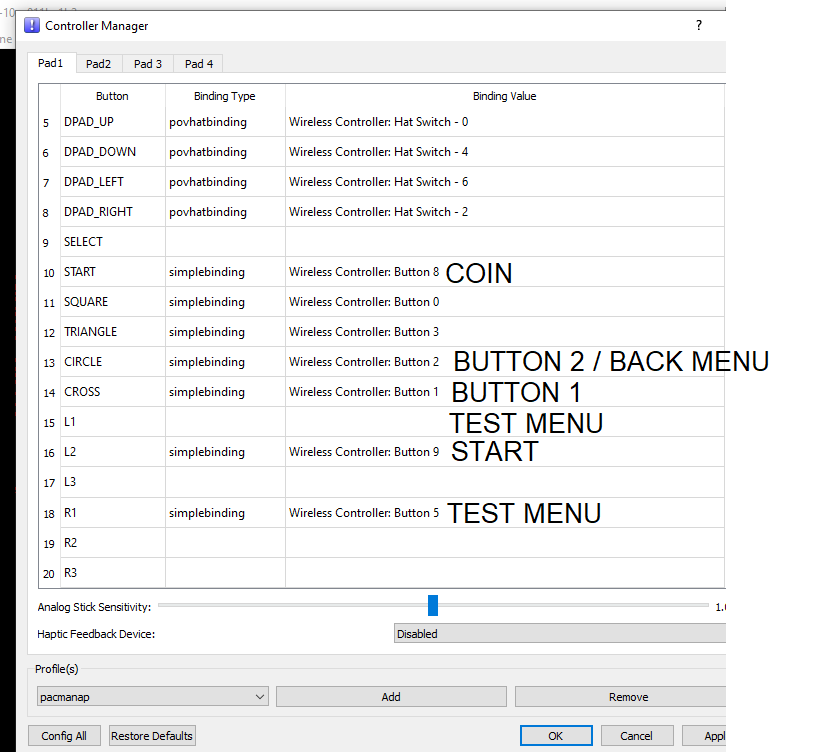Viewport: 835px width, 755px height.
Task: Click the Analog Stick Sensitivity slider handle
Action: point(433,605)
